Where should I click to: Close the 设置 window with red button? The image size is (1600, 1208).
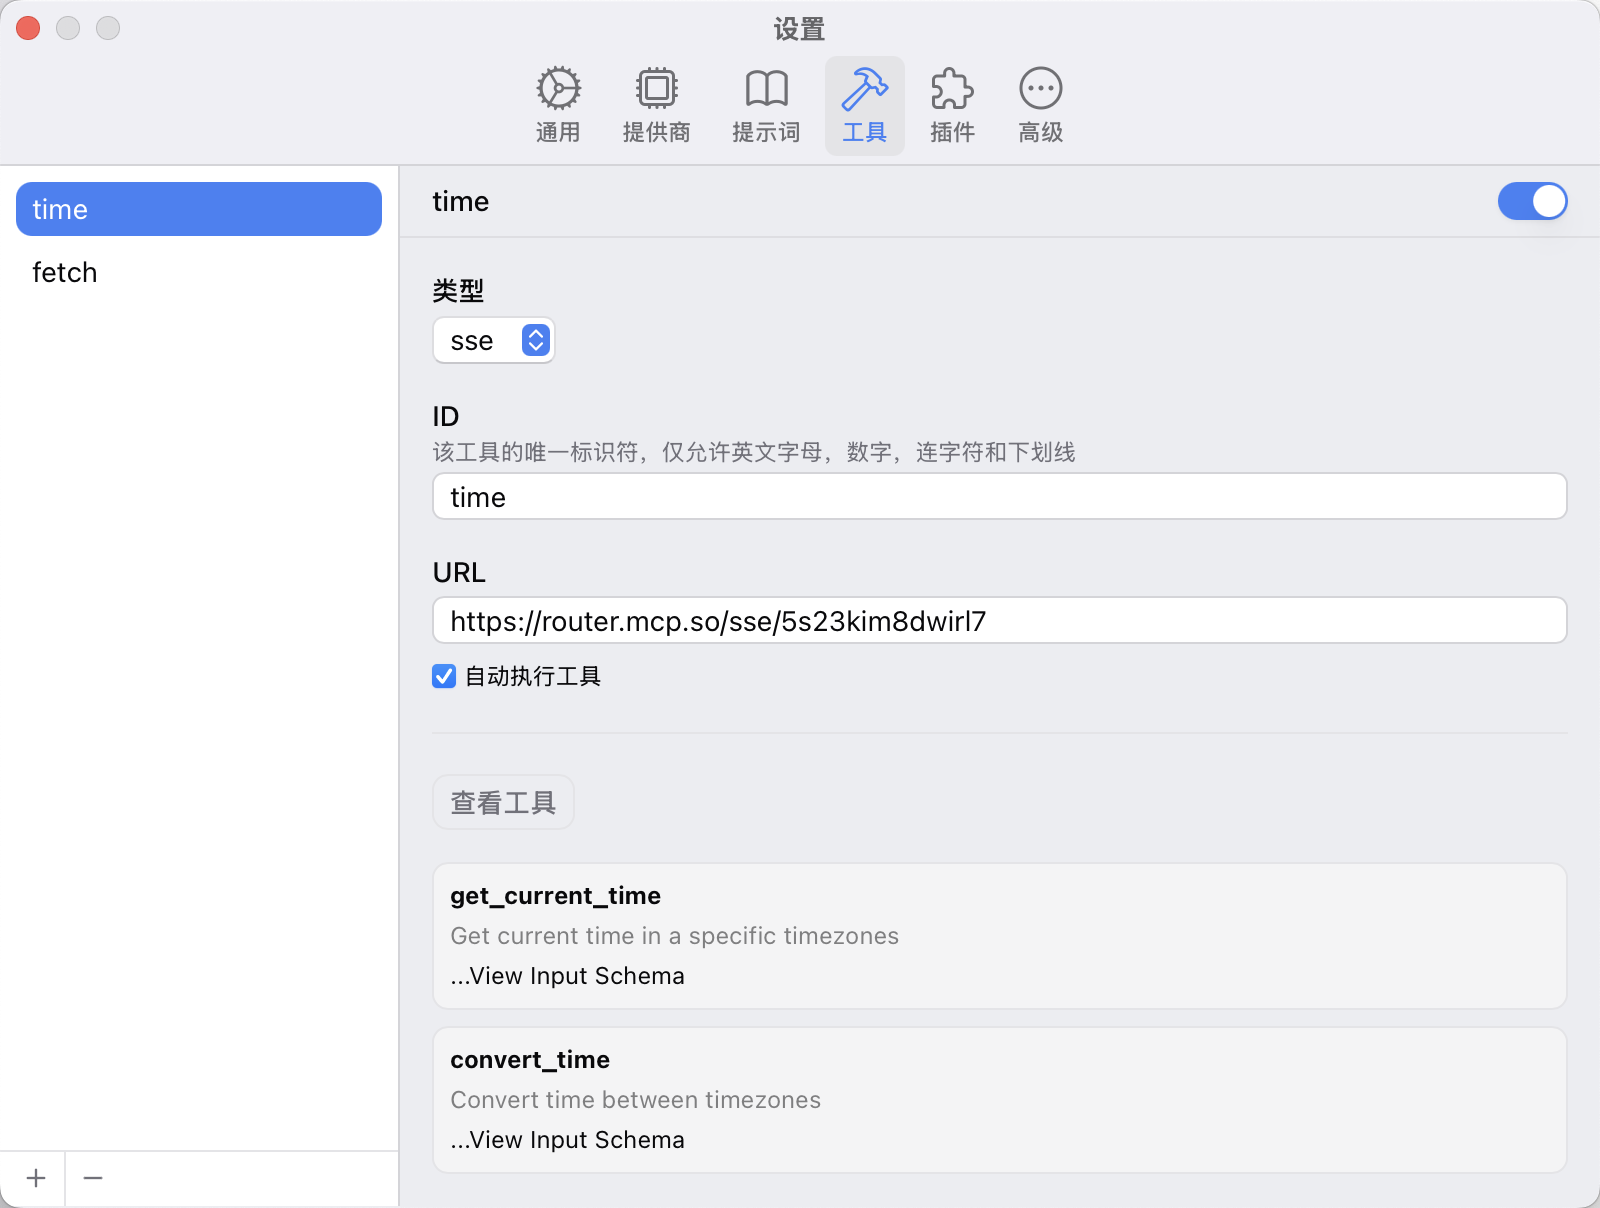(28, 28)
